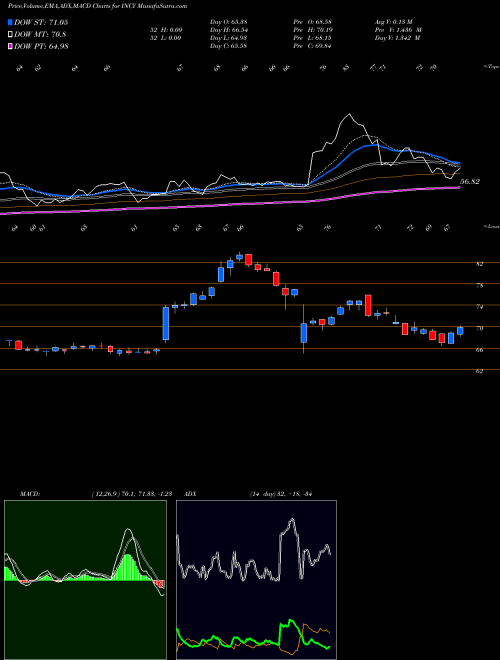Click the 'Day V: 1.842 M' value
The image size is (500, 660).
[x=398, y=38]
